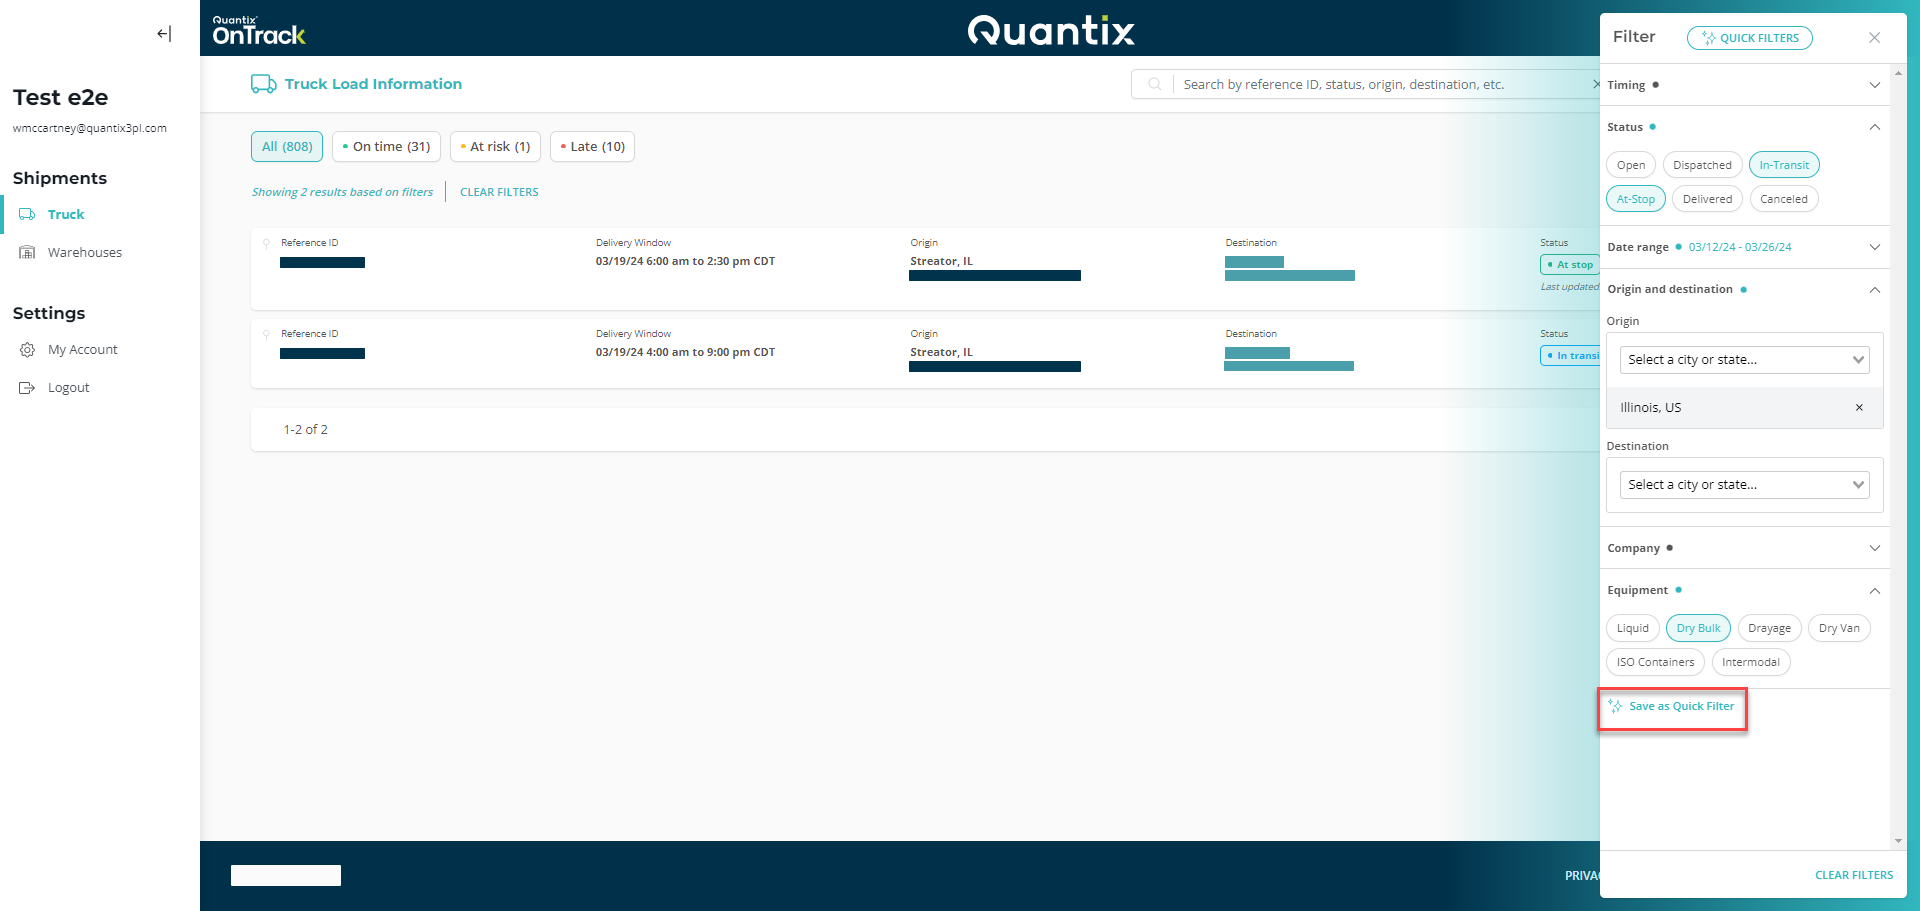Expand the Timing filter section
Viewport: 1920px width, 911px height.
[1874, 86]
